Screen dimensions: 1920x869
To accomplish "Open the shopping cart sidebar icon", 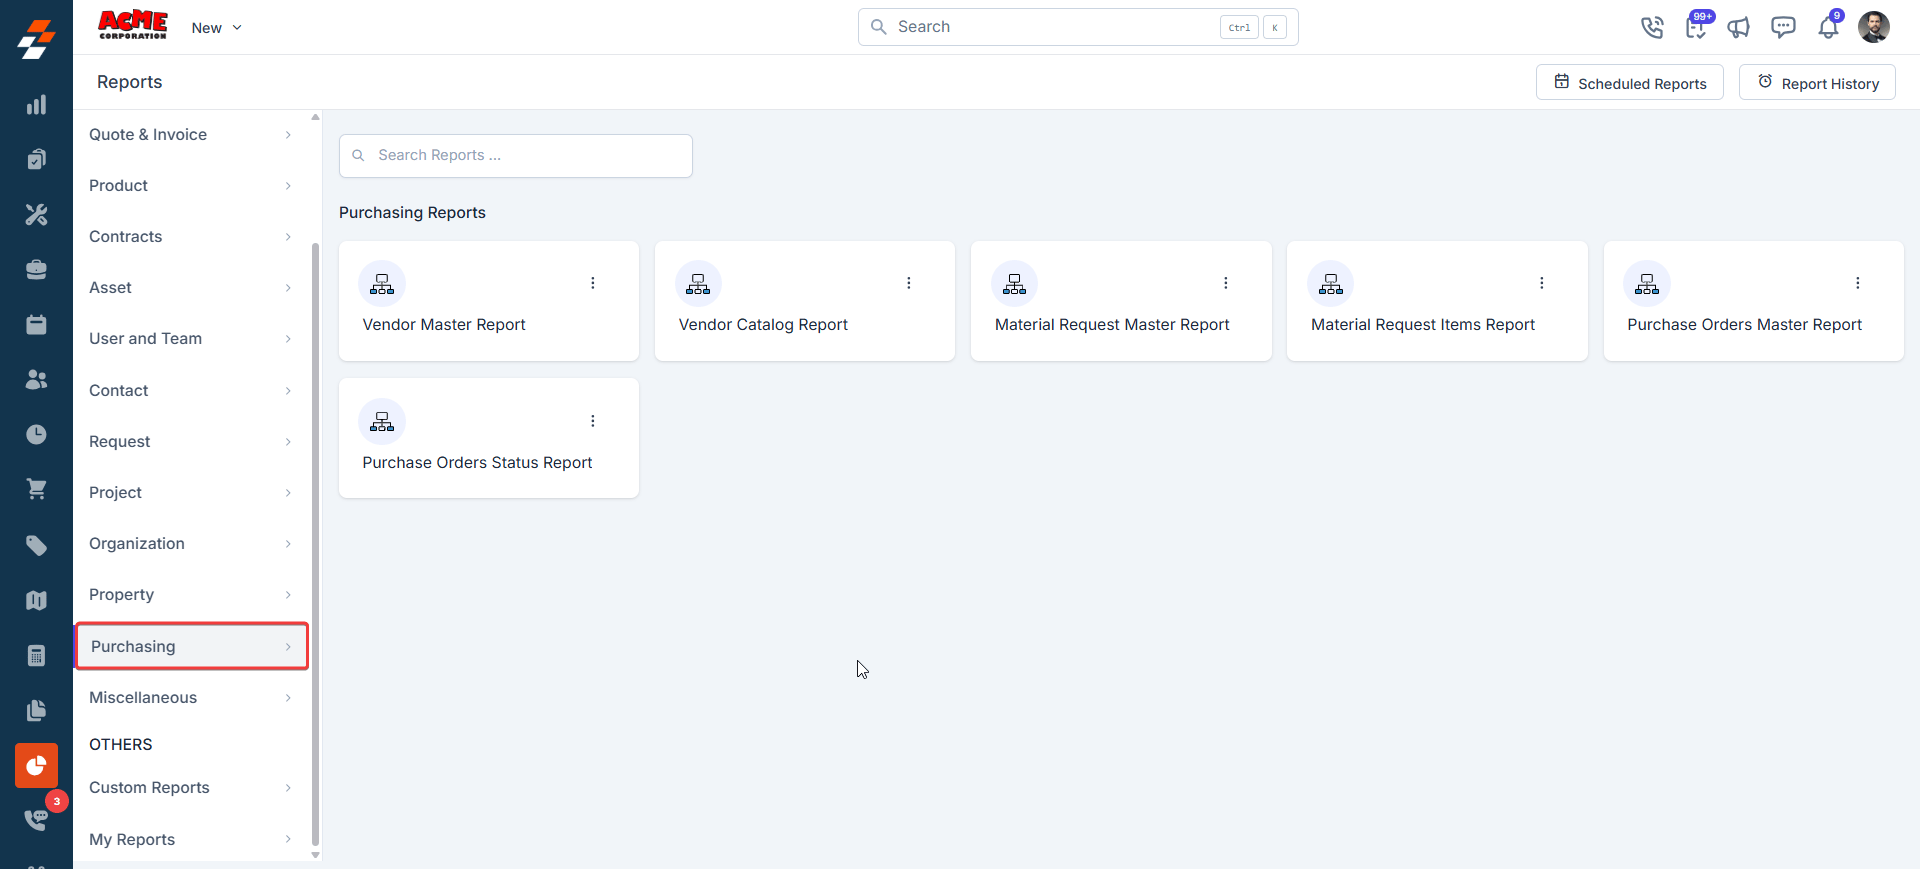I will click(x=36, y=489).
